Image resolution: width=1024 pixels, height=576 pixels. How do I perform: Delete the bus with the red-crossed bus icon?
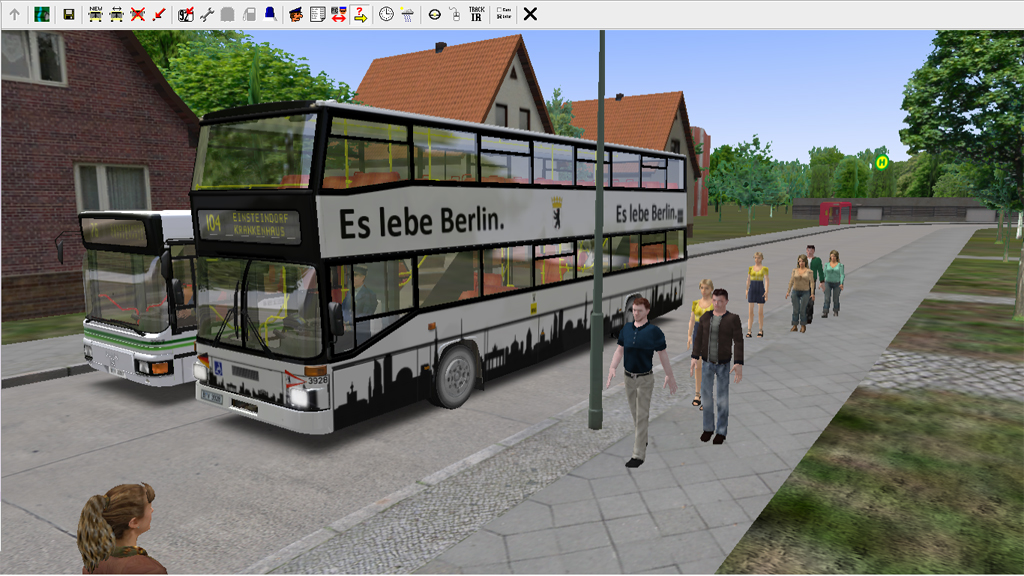click(137, 14)
